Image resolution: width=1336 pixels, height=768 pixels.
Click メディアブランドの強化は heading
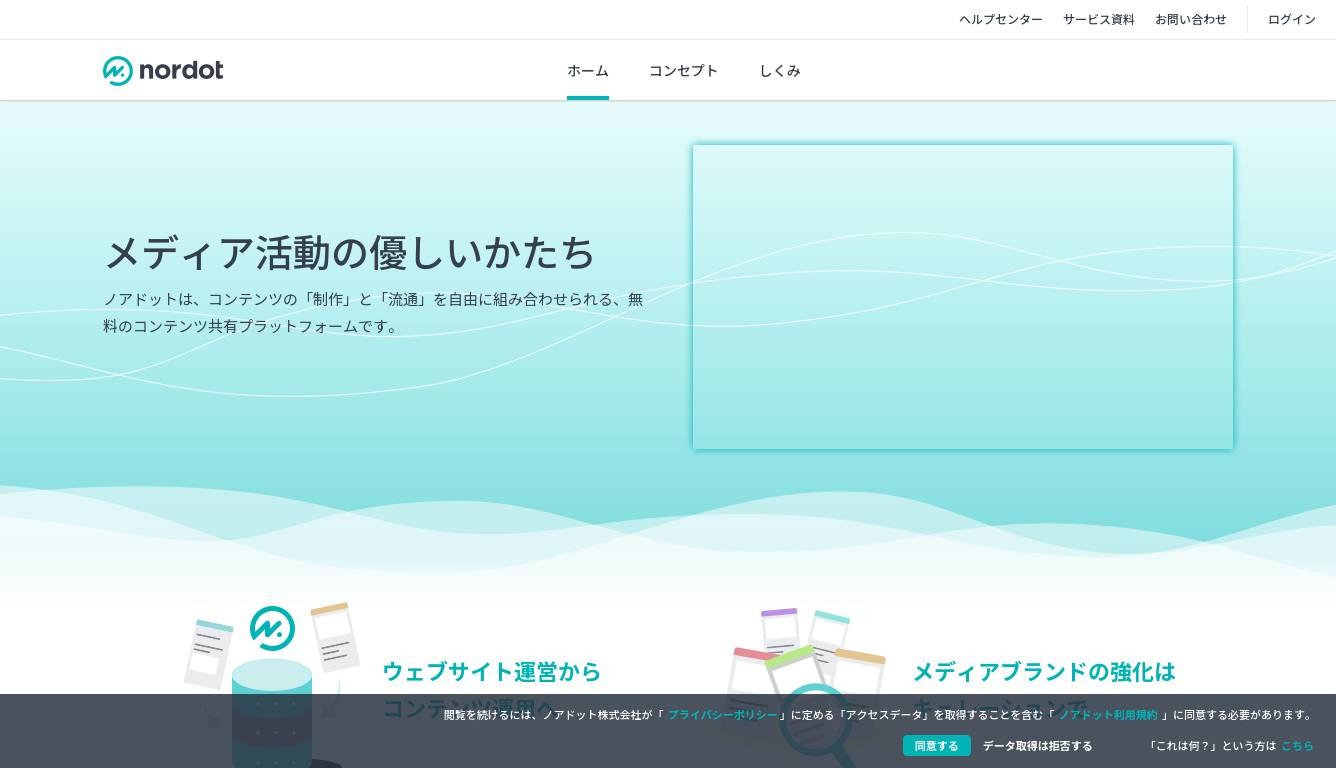click(x=1044, y=672)
